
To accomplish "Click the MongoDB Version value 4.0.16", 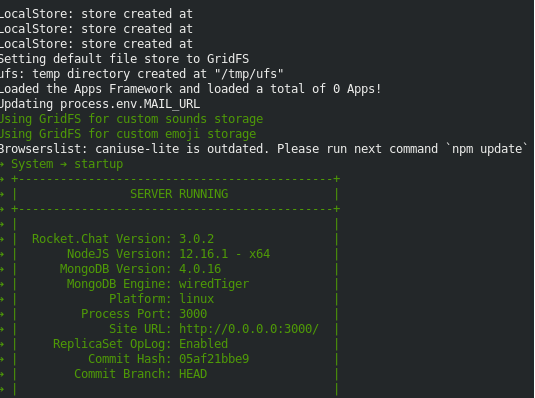I will point(200,269).
